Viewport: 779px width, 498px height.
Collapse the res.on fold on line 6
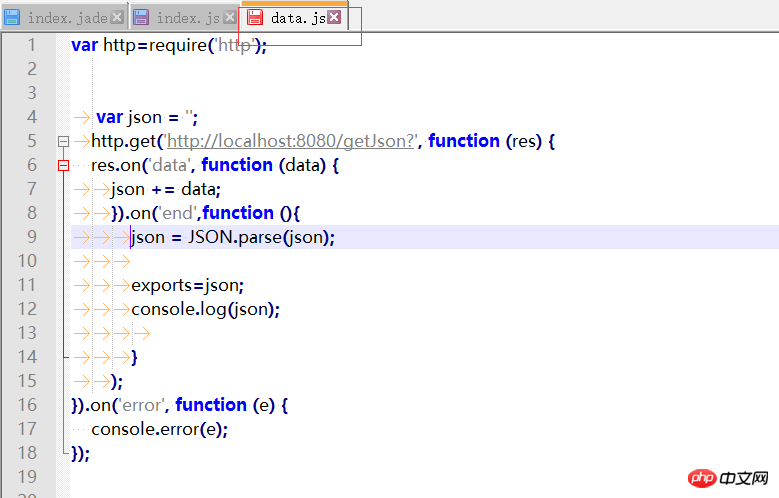[63, 166]
